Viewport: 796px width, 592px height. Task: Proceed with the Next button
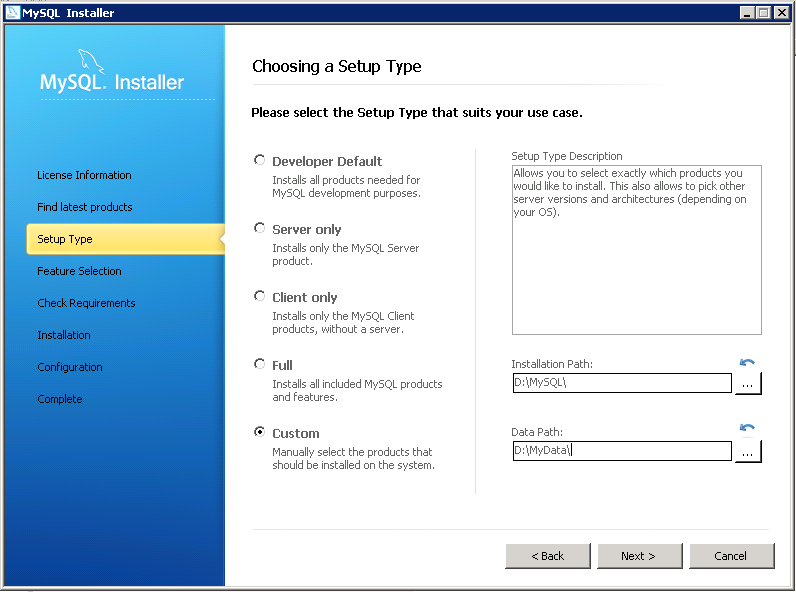[x=640, y=556]
